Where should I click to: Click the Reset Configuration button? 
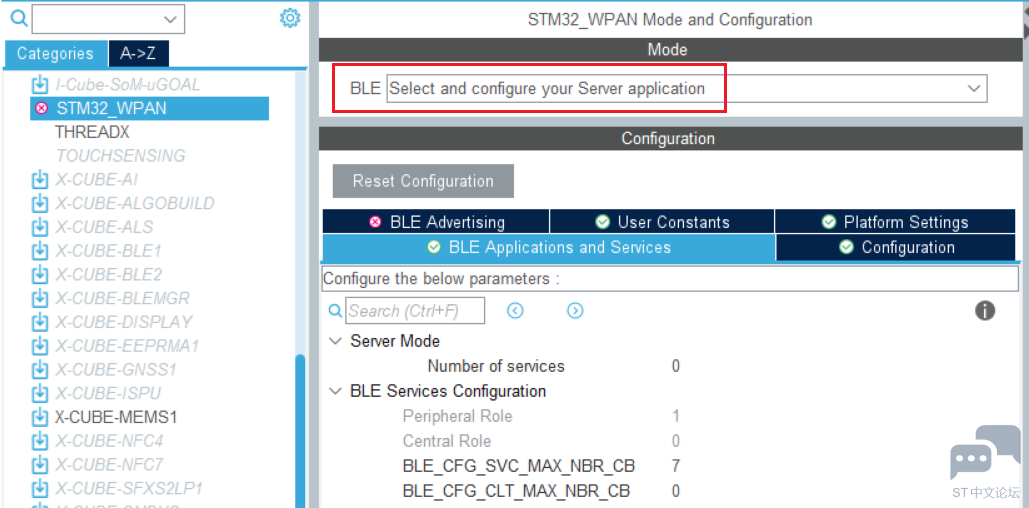pyautogui.click(x=423, y=180)
